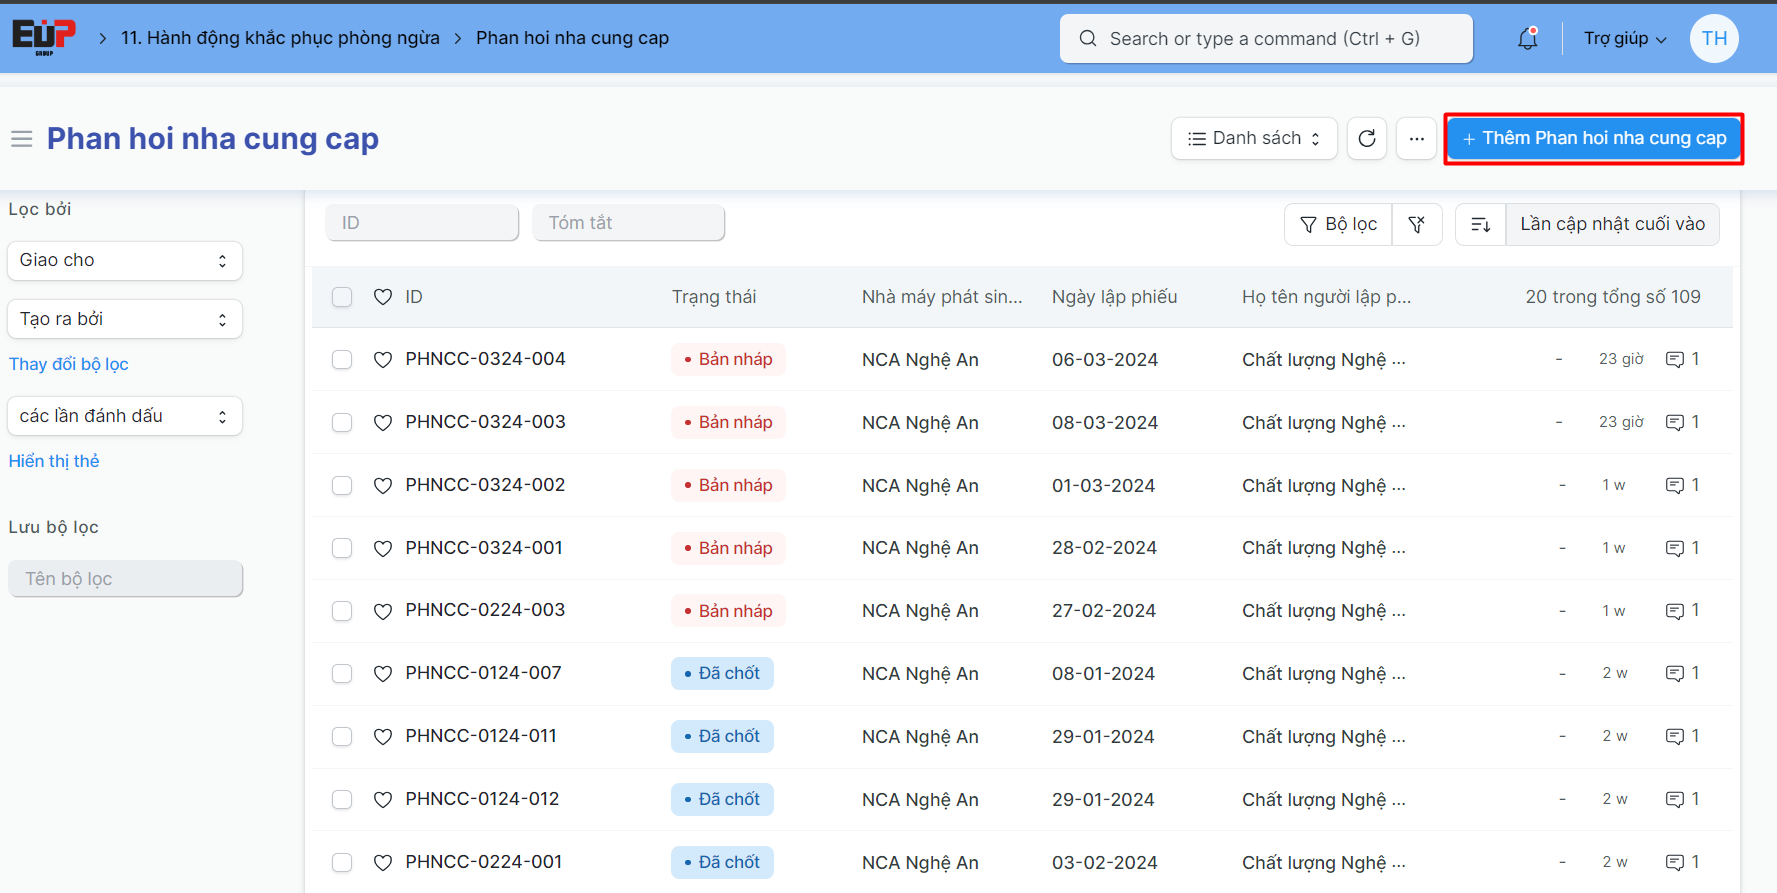The width and height of the screenshot is (1777, 893).
Task: Click the EUP logo home icon
Action: click(x=43, y=37)
